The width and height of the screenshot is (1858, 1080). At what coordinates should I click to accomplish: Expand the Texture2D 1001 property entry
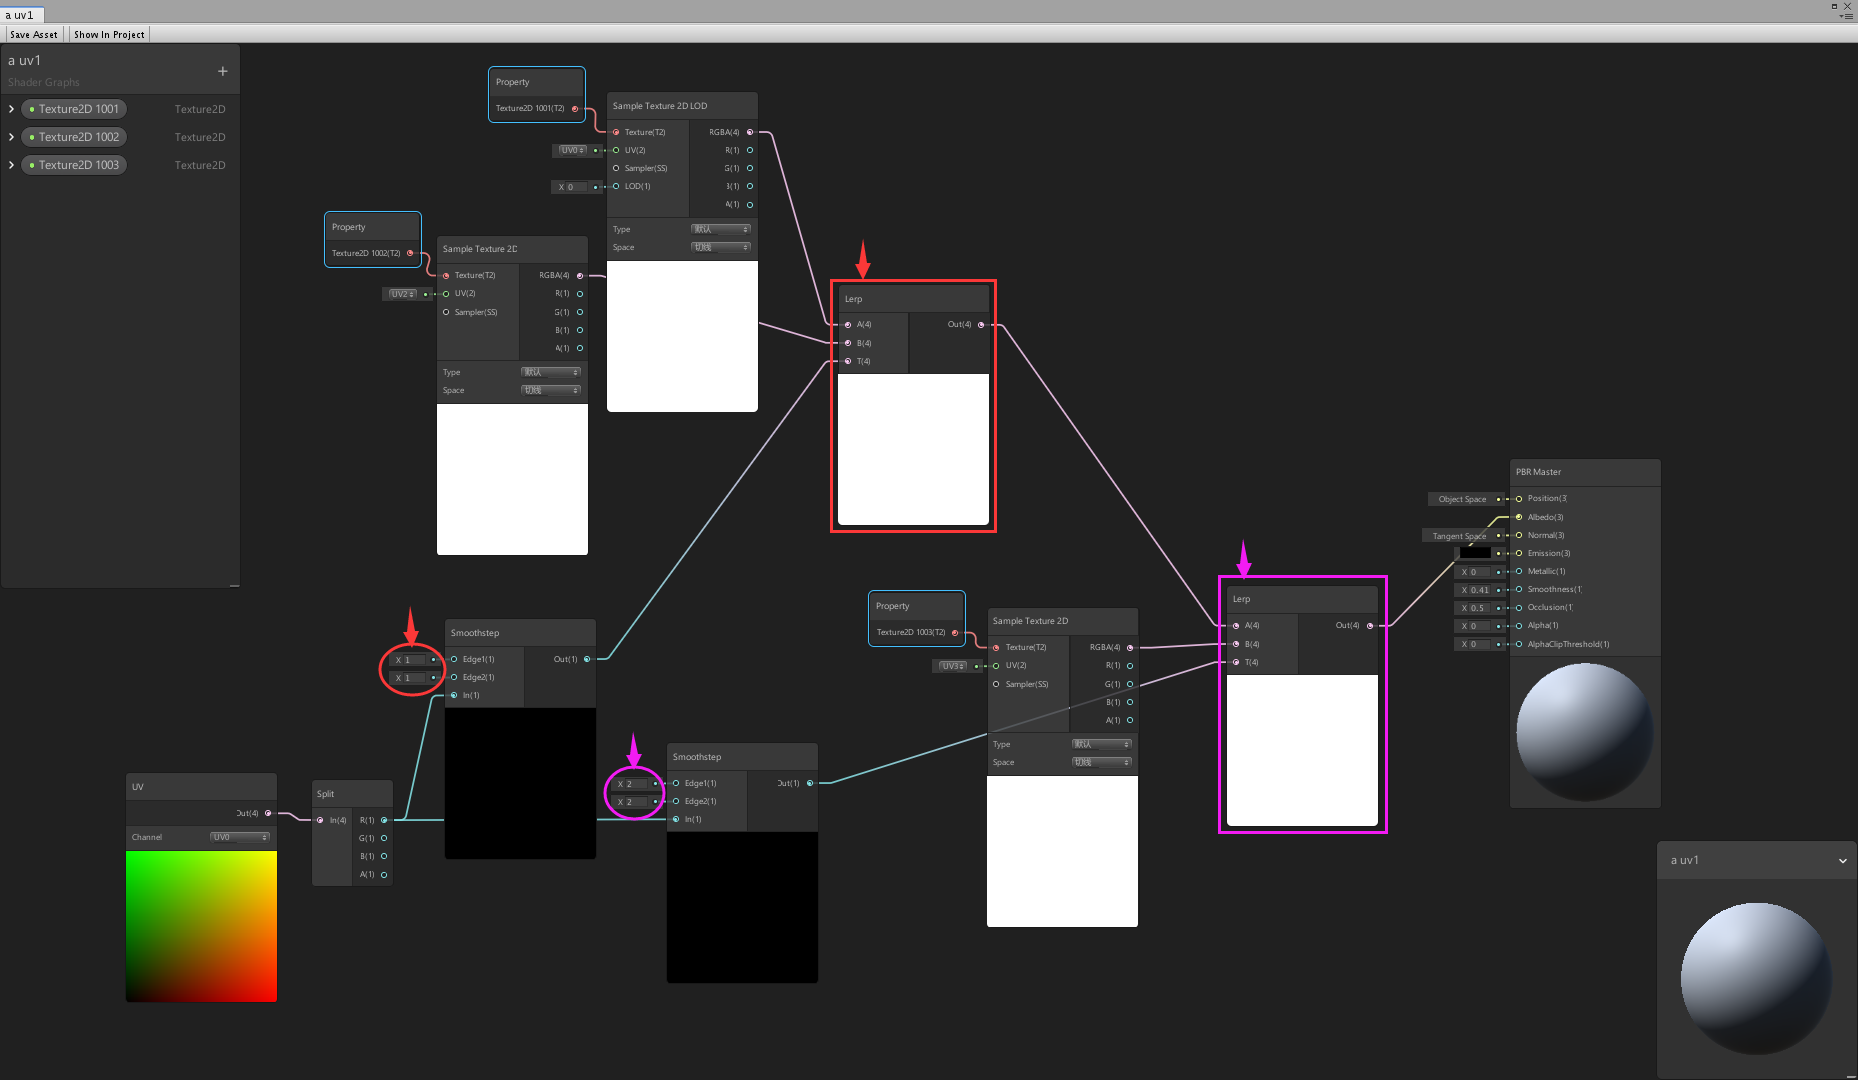pos(10,109)
